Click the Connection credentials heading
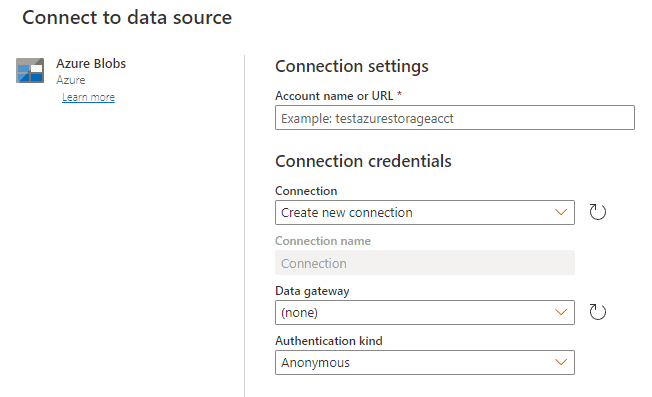652x397 pixels. (x=363, y=161)
